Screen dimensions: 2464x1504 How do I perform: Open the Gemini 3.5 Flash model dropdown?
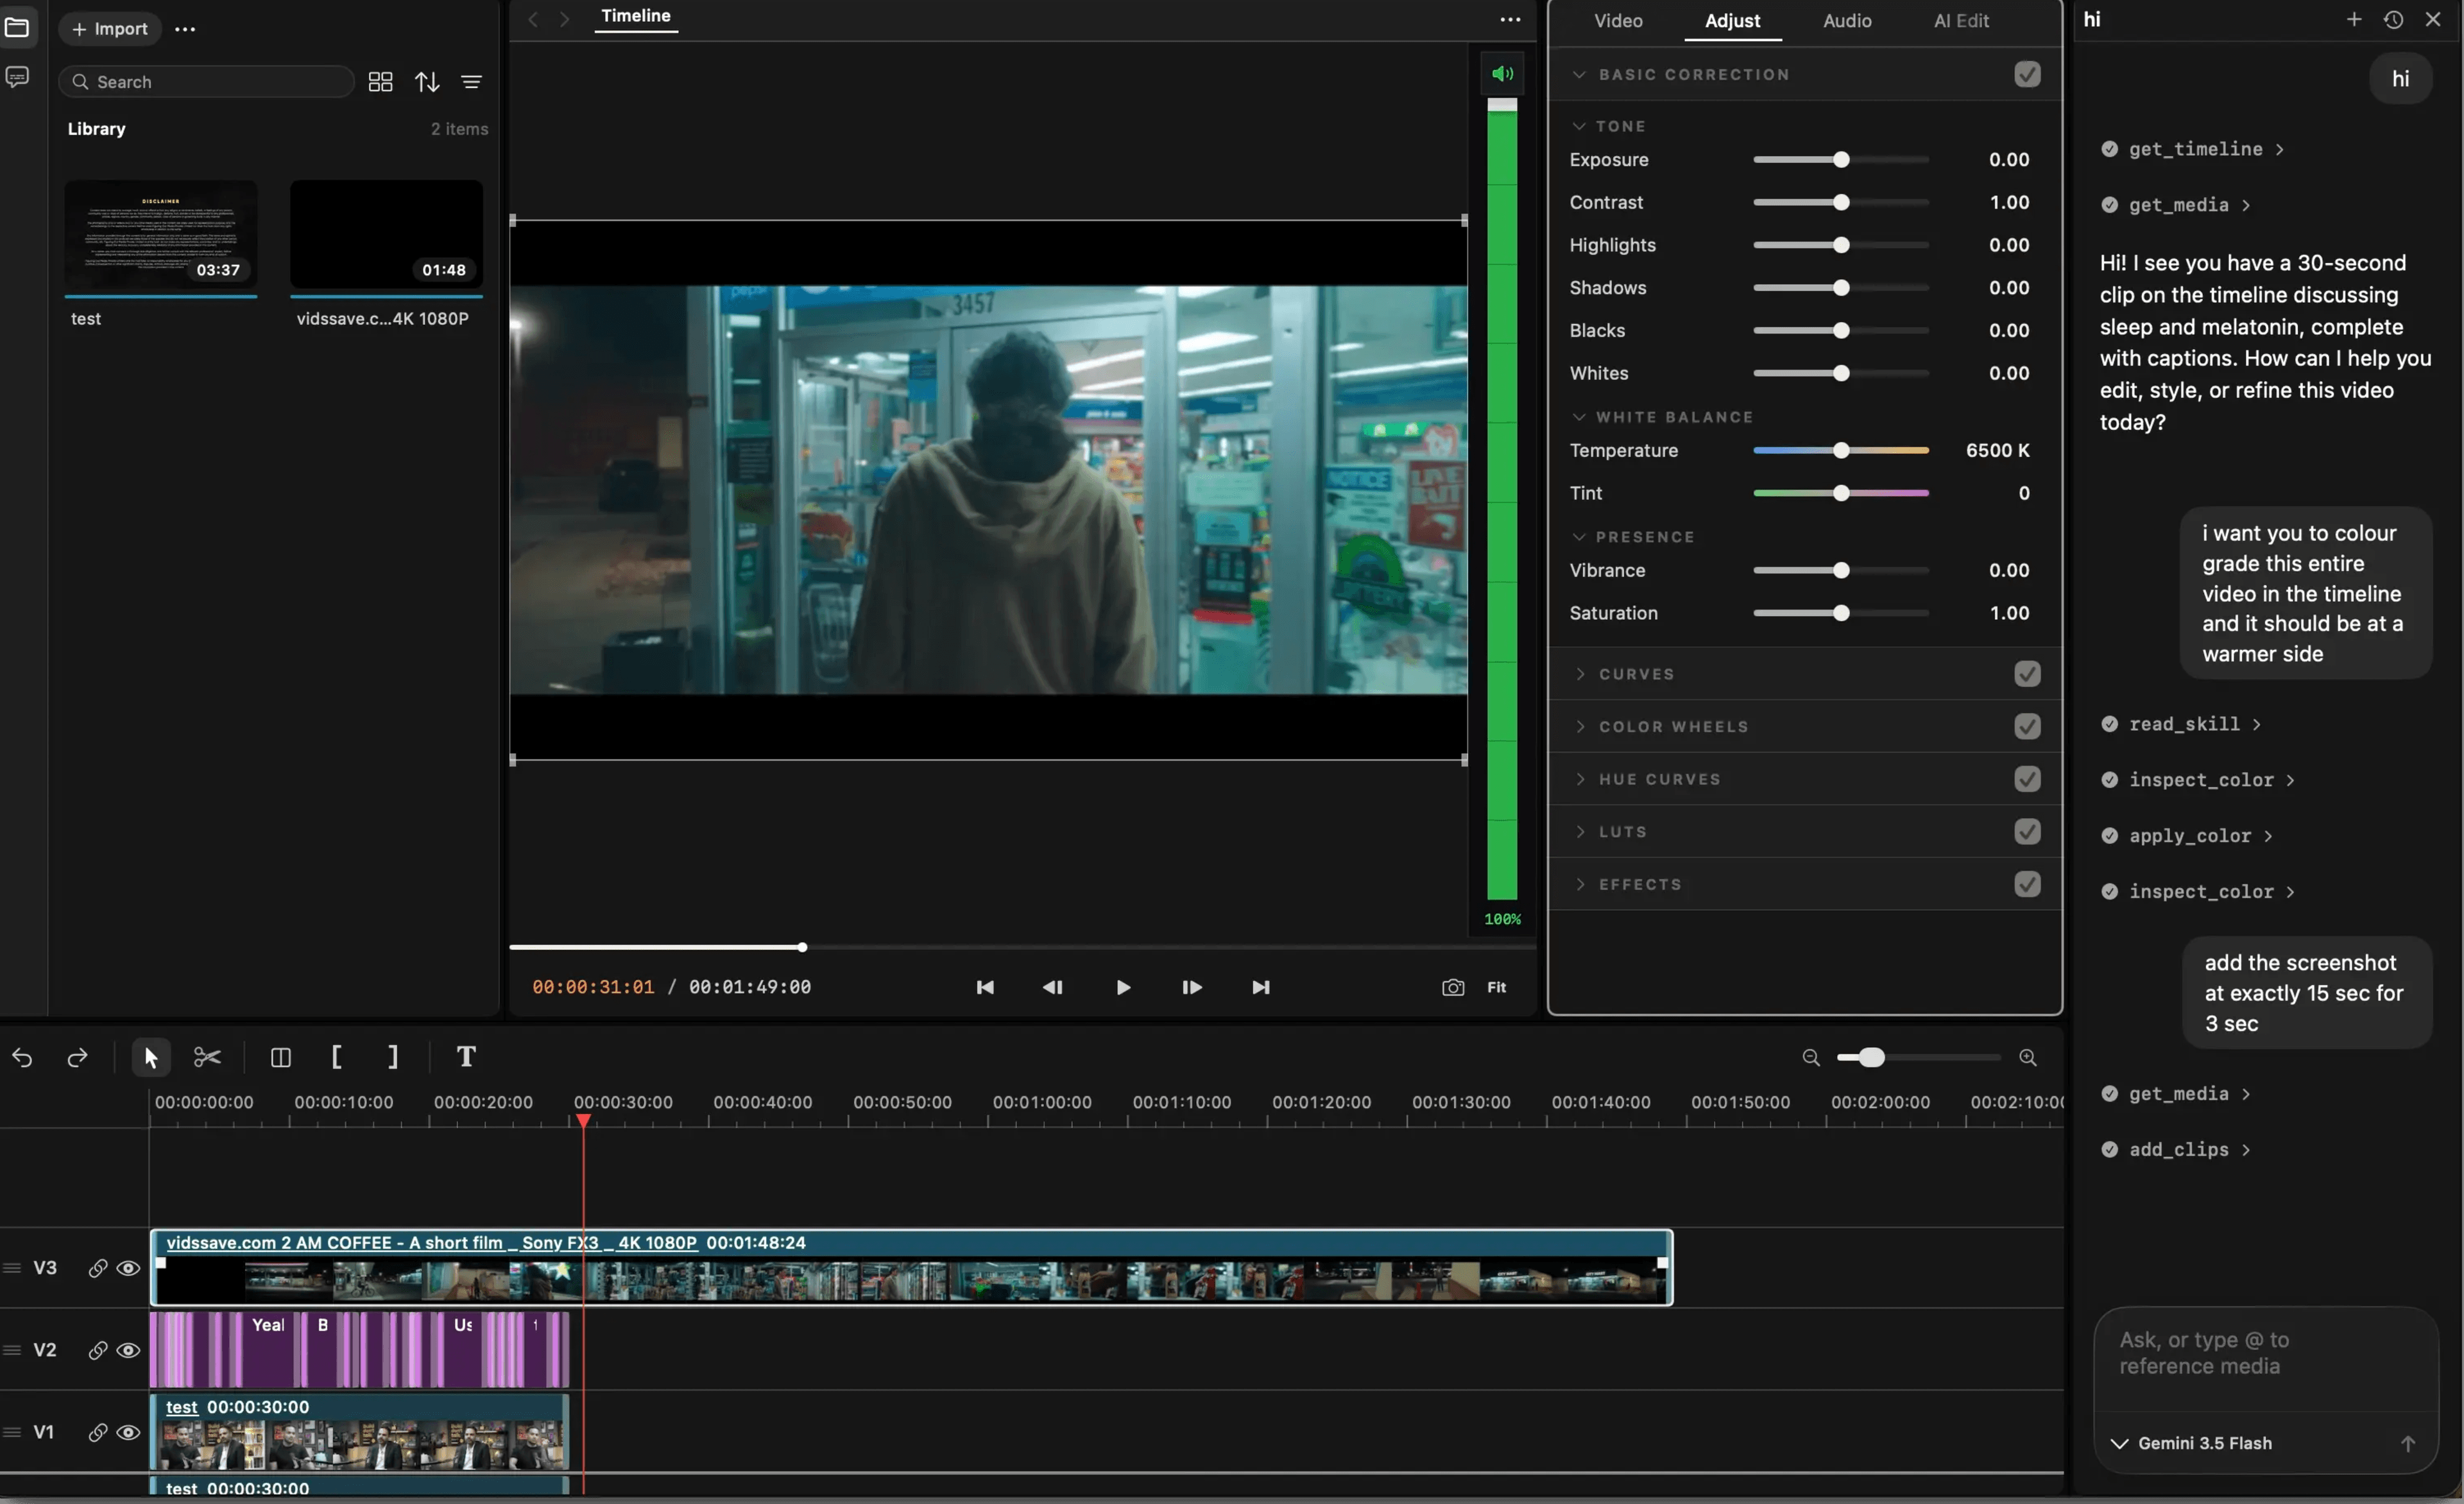pyautogui.click(x=2190, y=1443)
